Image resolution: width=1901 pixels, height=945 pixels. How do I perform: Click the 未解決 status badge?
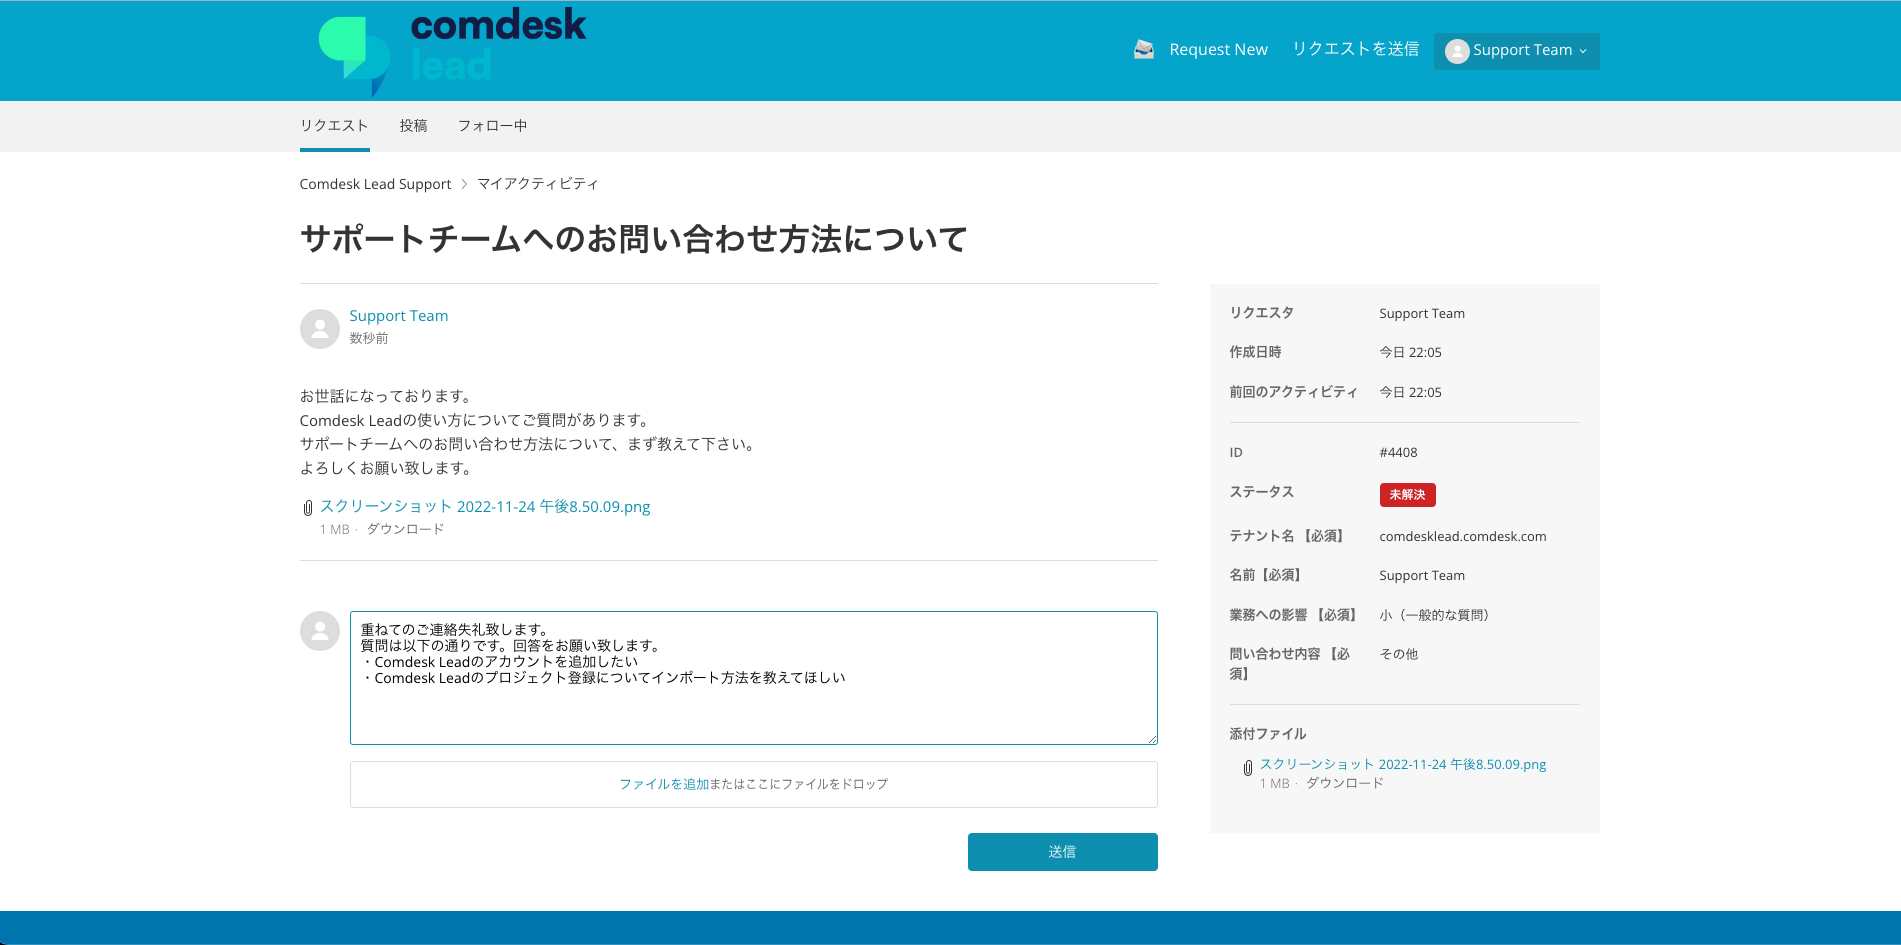pyautogui.click(x=1407, y=494)
